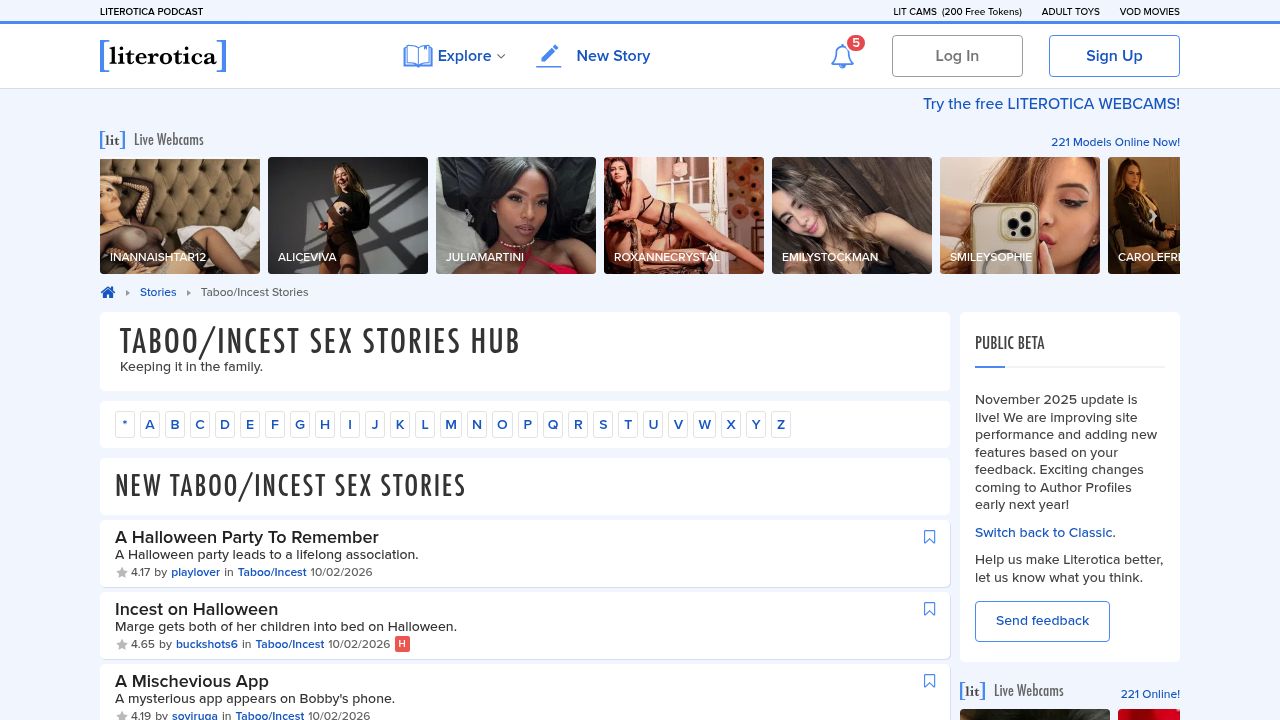Open the 'A Mischevious App' story title
Image resolution: width=1280 pixels, height=720 pixels.
[x=192, y=681]
